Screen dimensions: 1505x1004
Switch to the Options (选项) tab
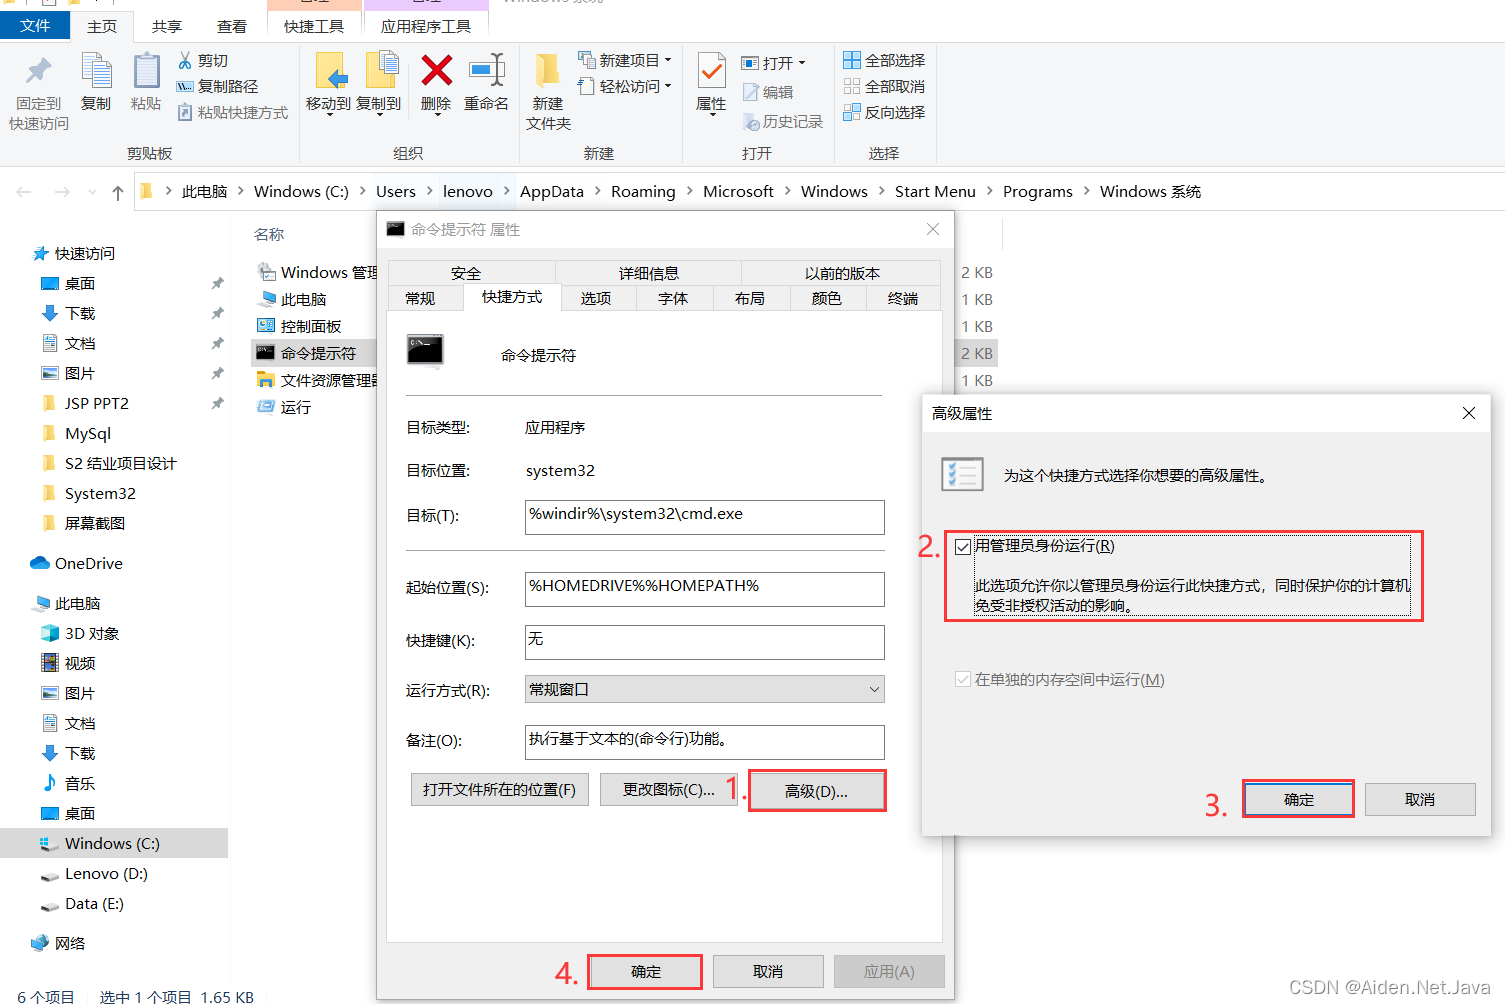pos(596,298)
